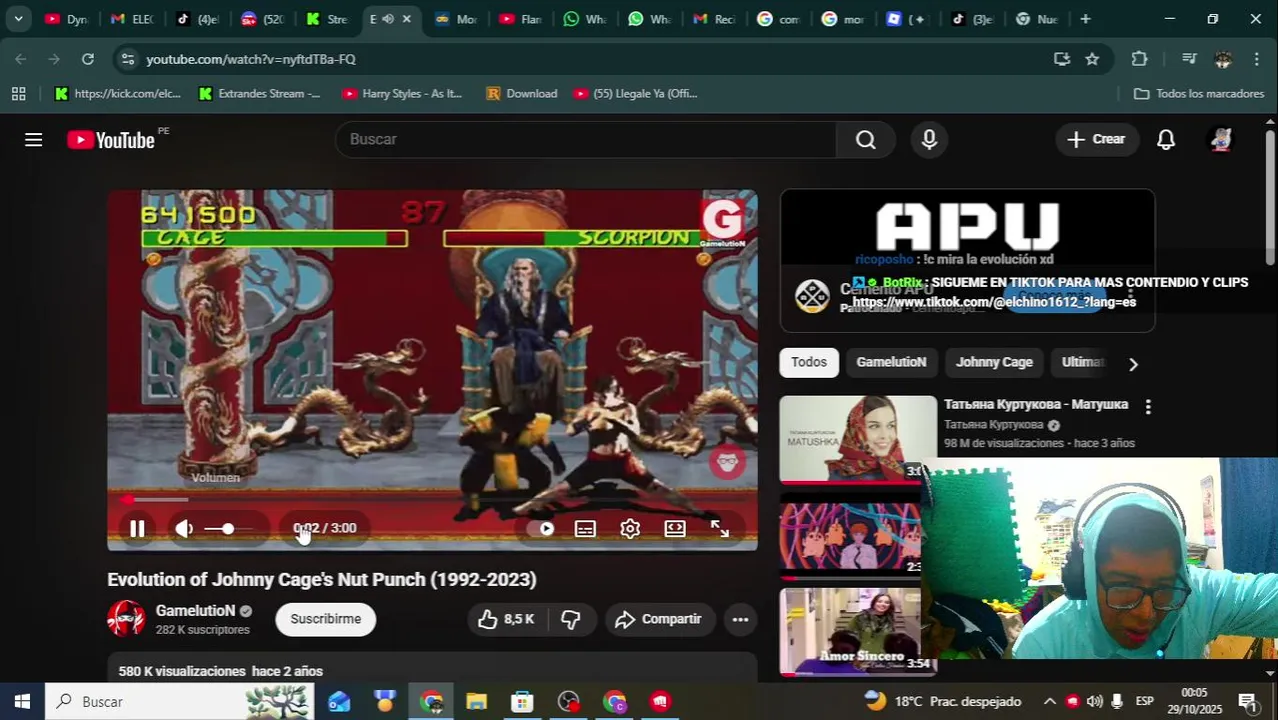Viewport: 1278px width, 720px height.
Task: Bookmark this page with the star
Action: pyautogui.click(x=1092, y=59)
